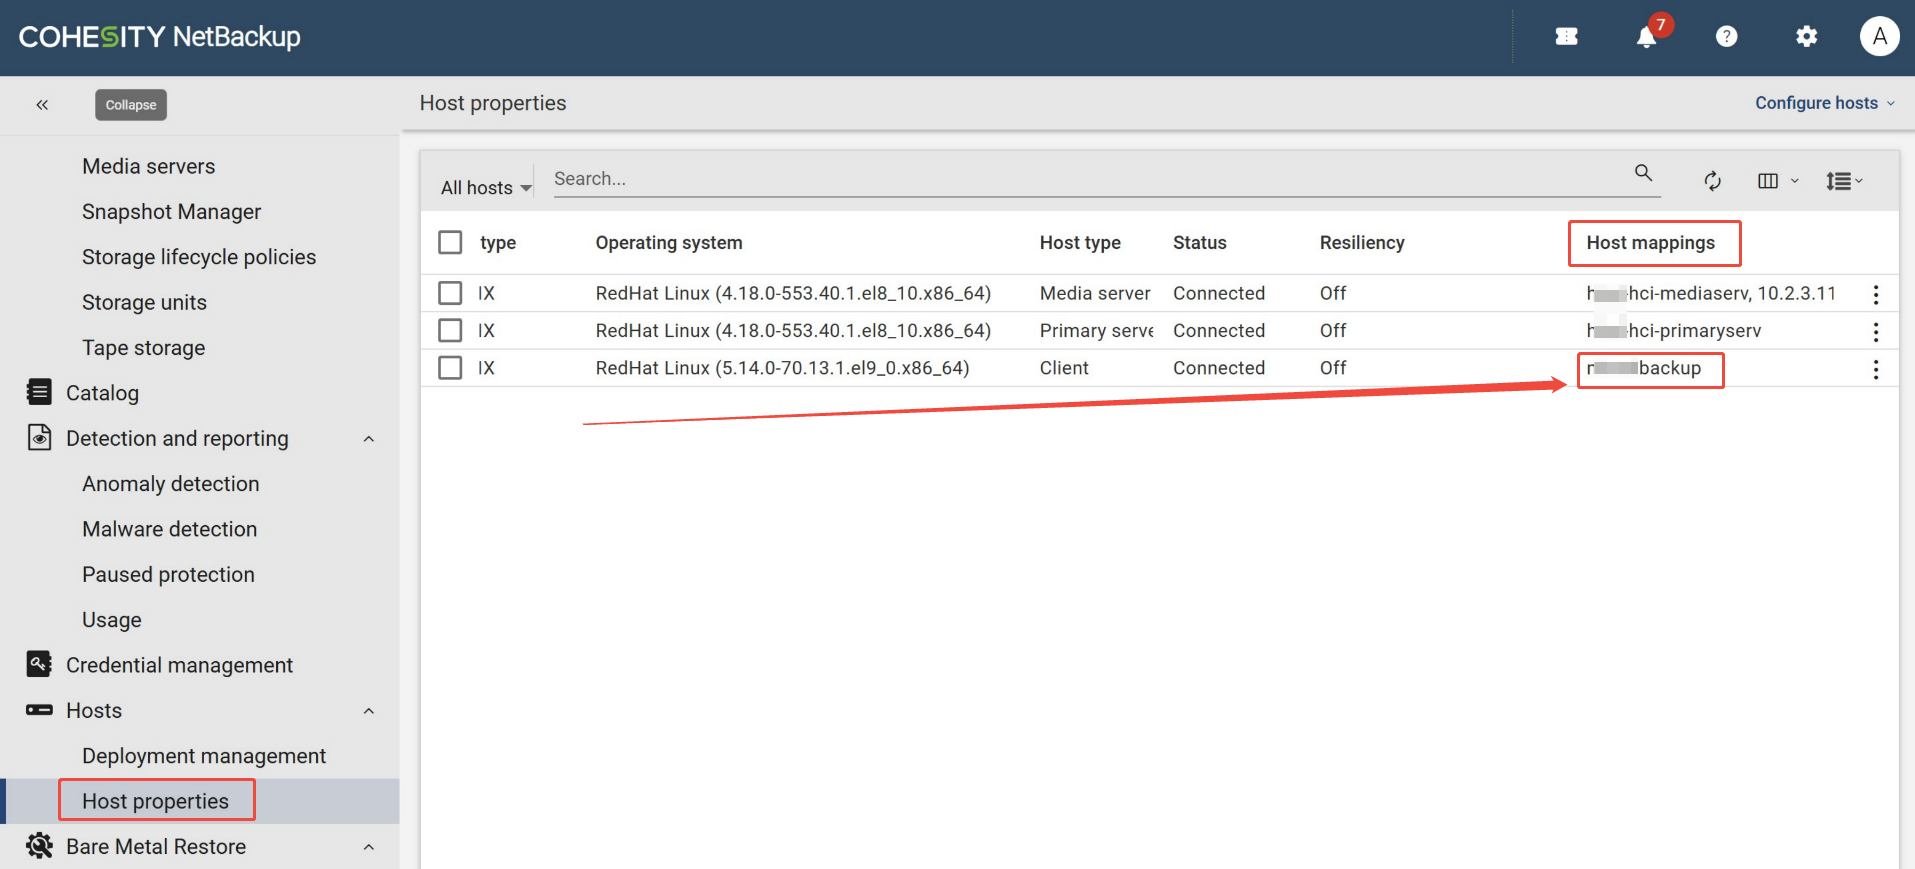1915x869 pixels.
Task: Open the Configure hosts dropdown
Action: 1824,103
